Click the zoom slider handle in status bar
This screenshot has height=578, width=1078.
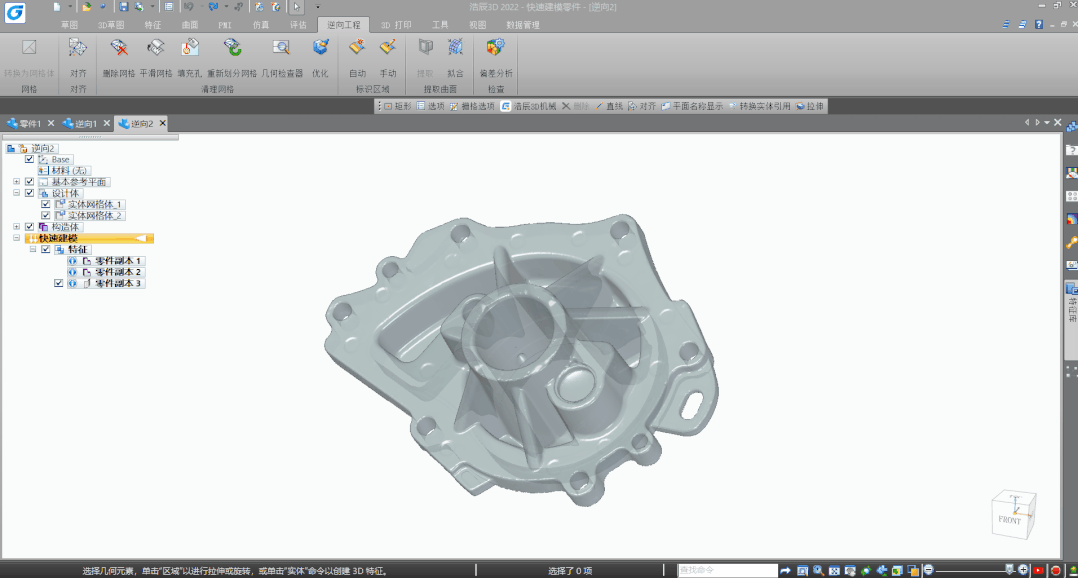(x=1009, y=570)
